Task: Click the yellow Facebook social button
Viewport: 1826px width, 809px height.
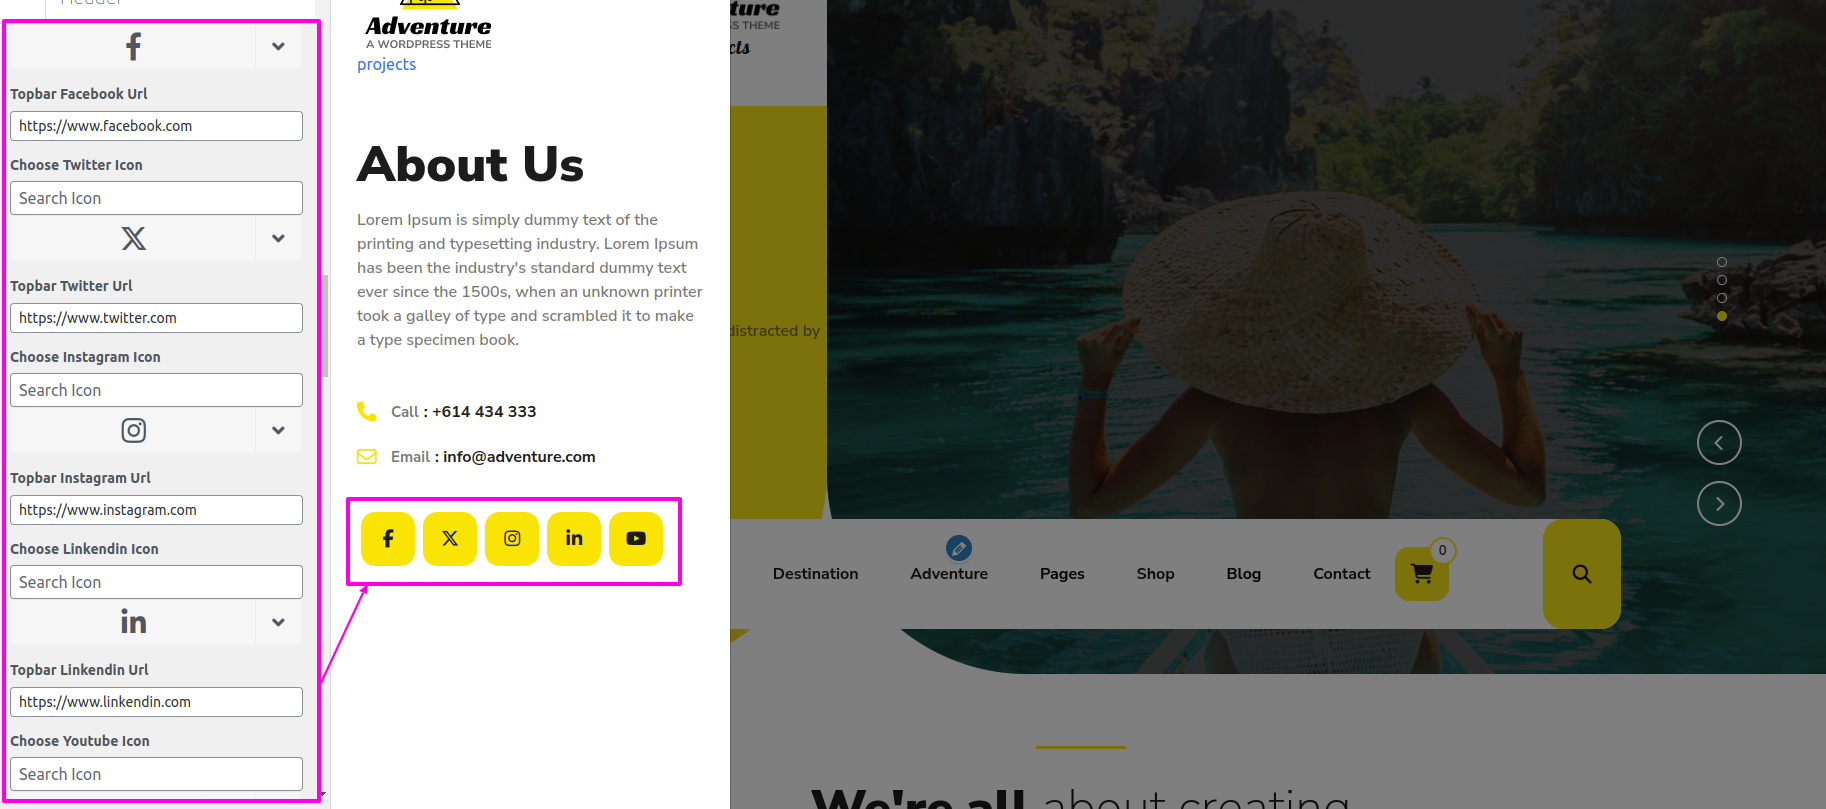Action: point(388,539)
